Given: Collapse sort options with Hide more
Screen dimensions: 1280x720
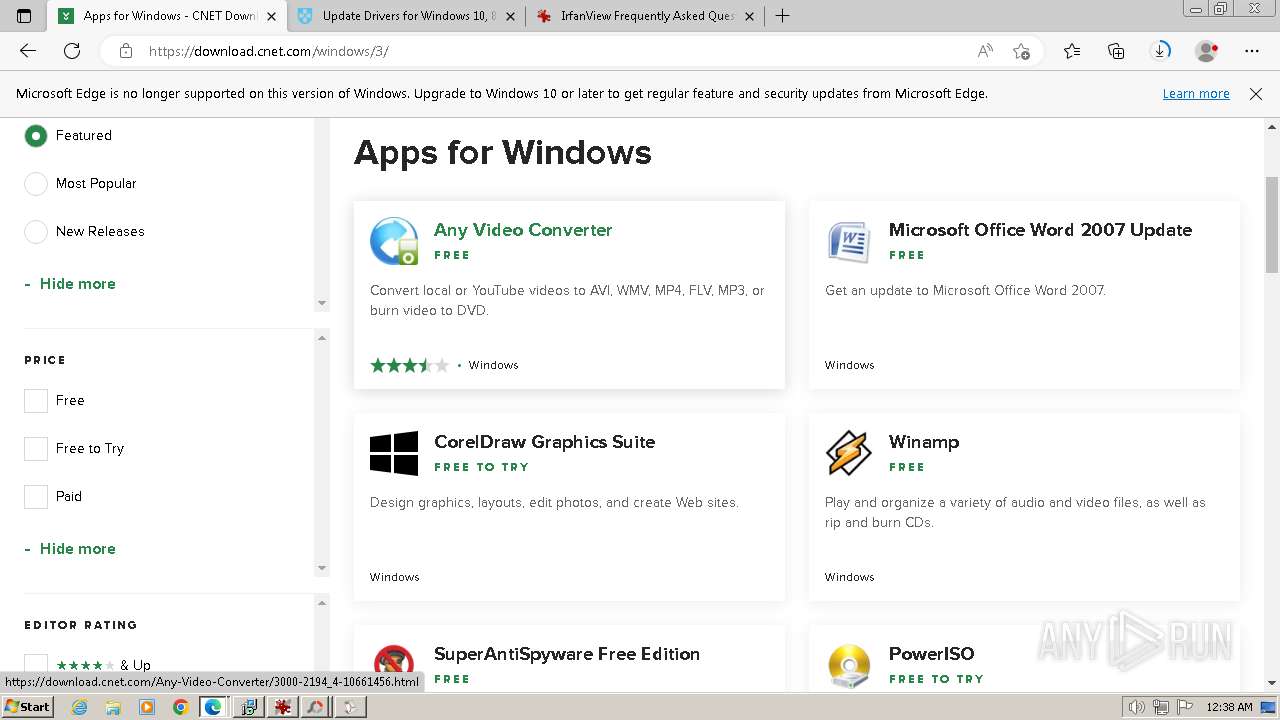Looking at the screenshot, I should (70, 284).
